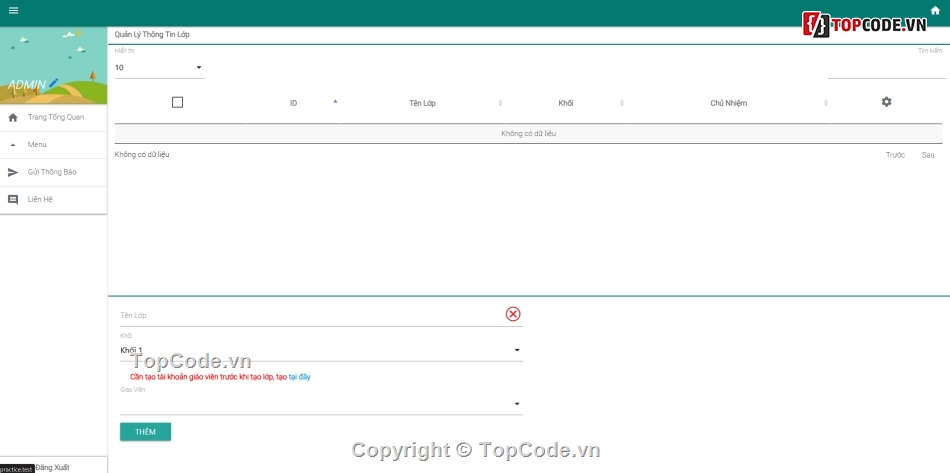Click the red X clear icon in Tên Lớp field
This screenshot has height=473, width=950.
[513, 314]
